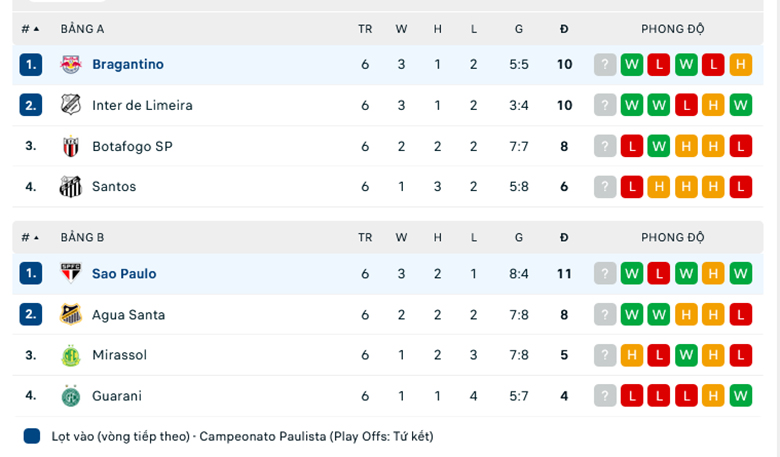This screenshot has width=780, height=457.
Task: Click the Agua Santa team logo
Action: (70, 314)
